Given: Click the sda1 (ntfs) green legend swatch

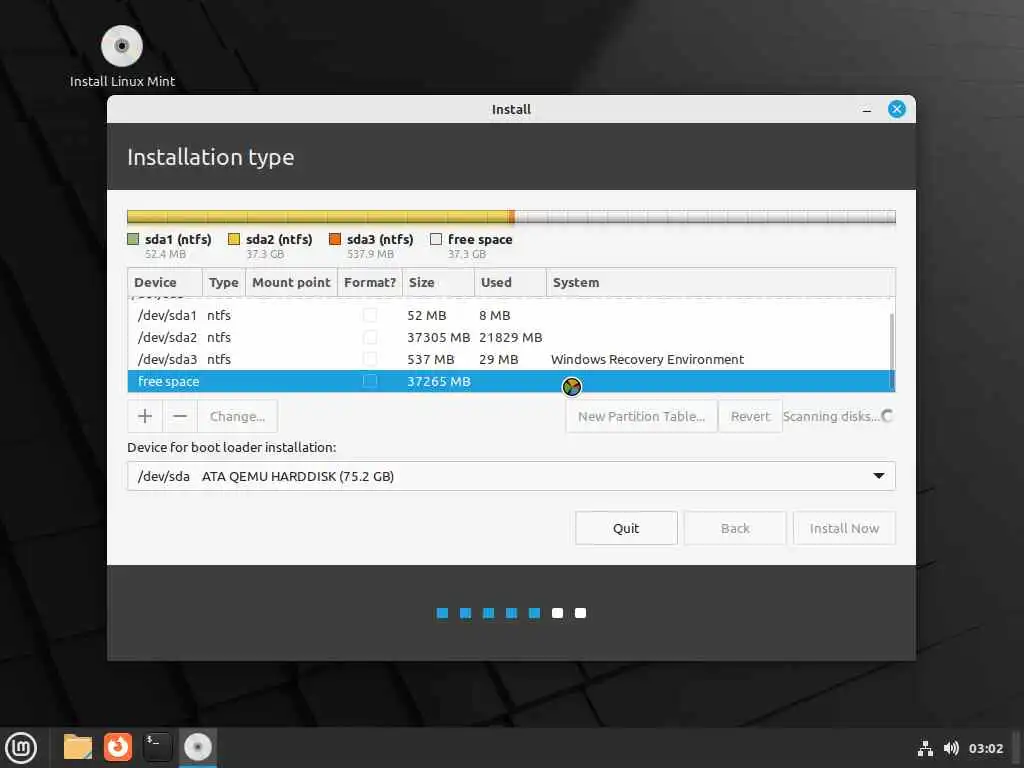Looking at the screenshot, I should [x=133, y=239].
